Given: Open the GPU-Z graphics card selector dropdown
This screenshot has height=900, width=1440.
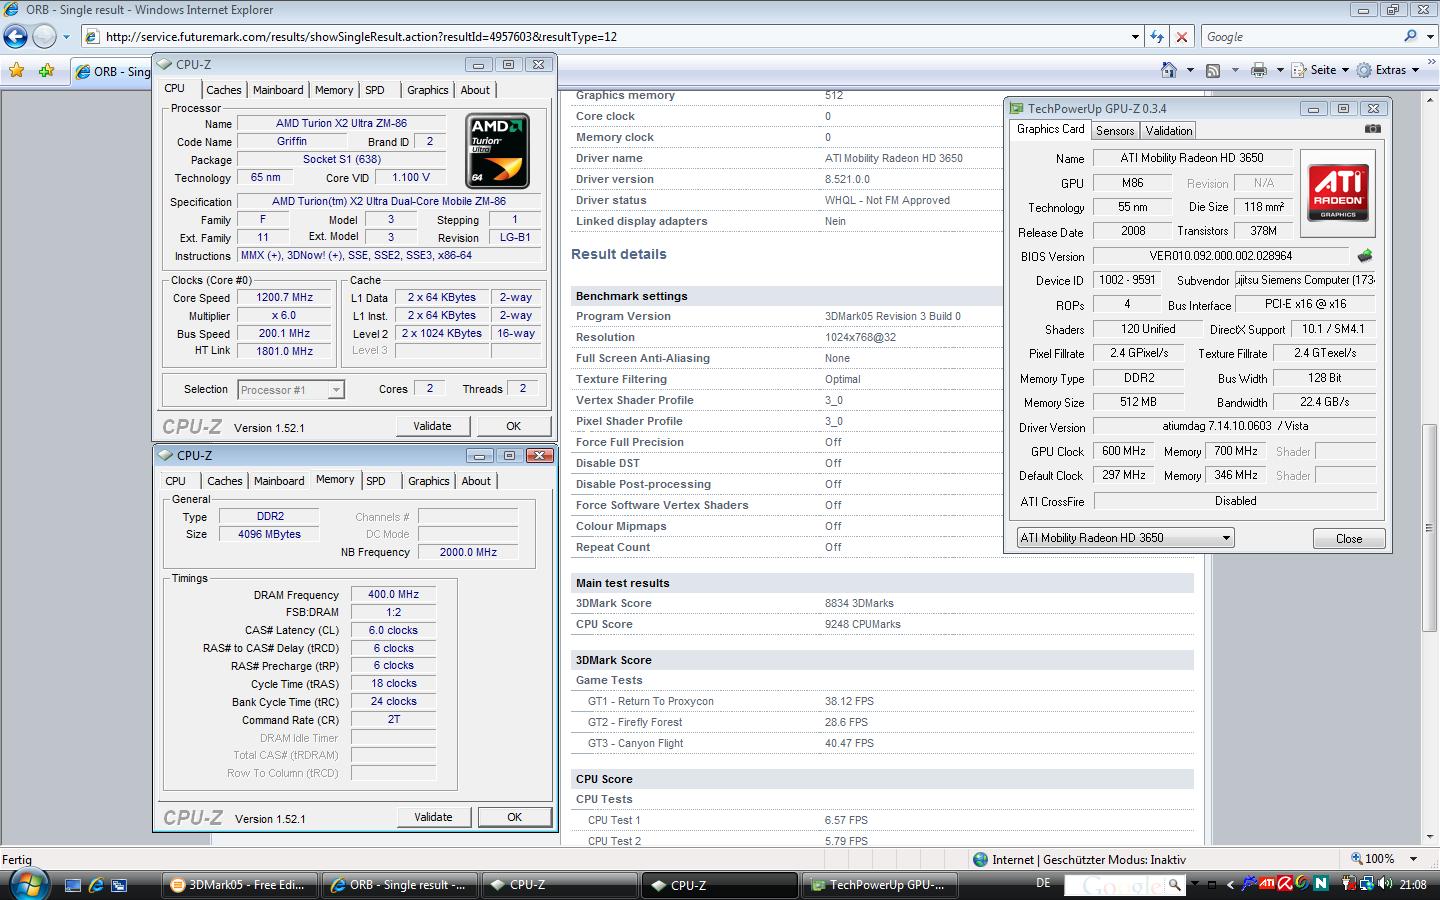Looking at the screenshot, I should click(x=1125, y=538).
